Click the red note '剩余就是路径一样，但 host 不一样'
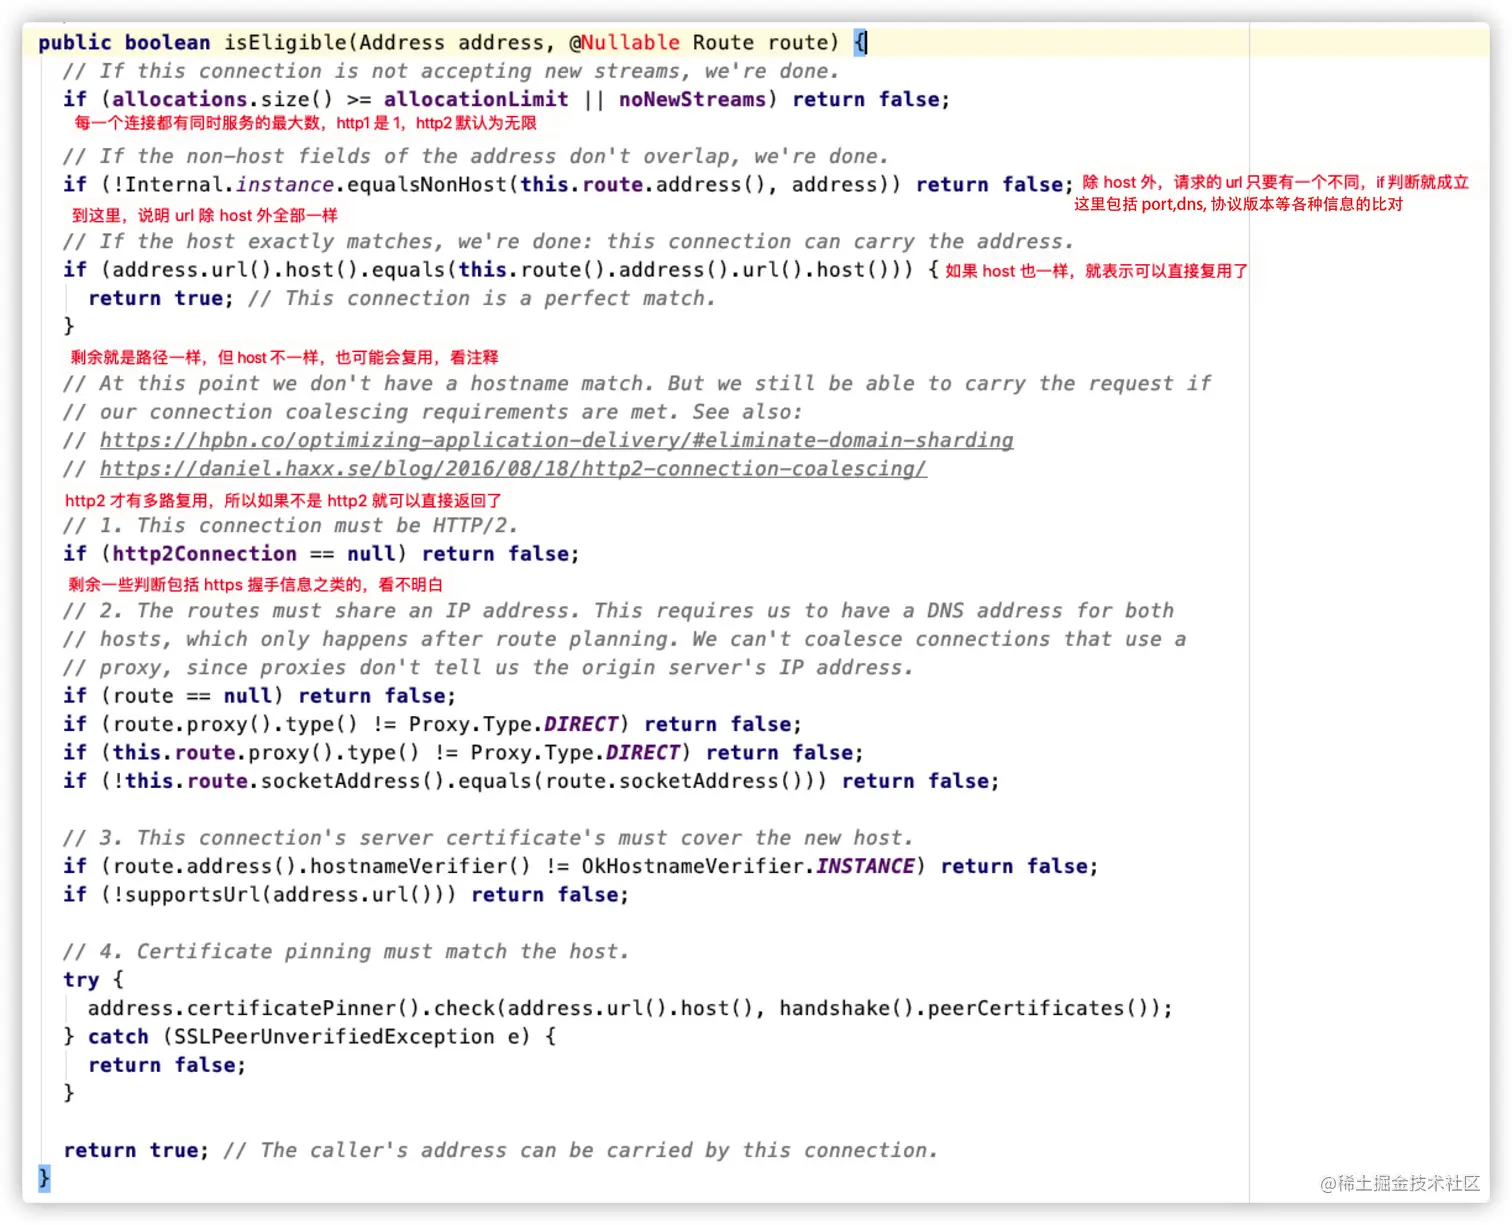This screenshot has height=1225, width=1512. (x=284, y=357)
